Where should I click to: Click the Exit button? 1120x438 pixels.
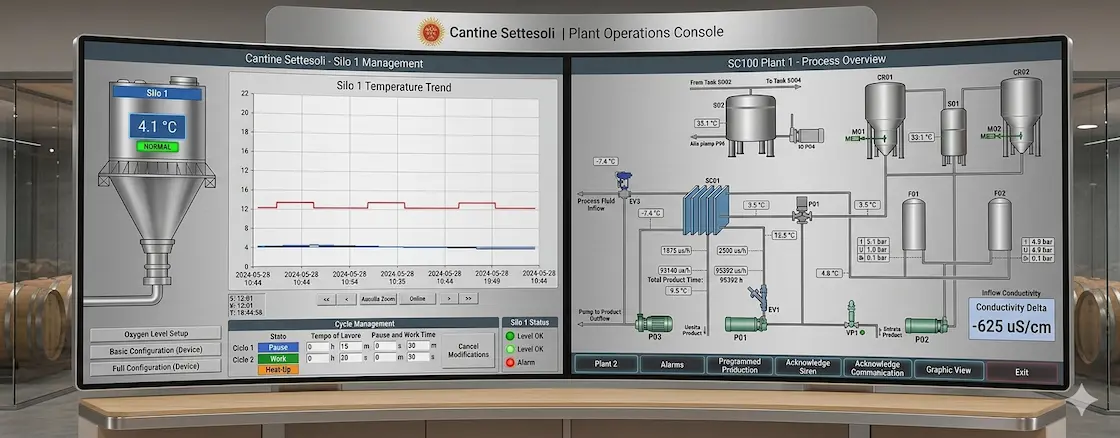pyautogui.click(x=1021, y=372)
